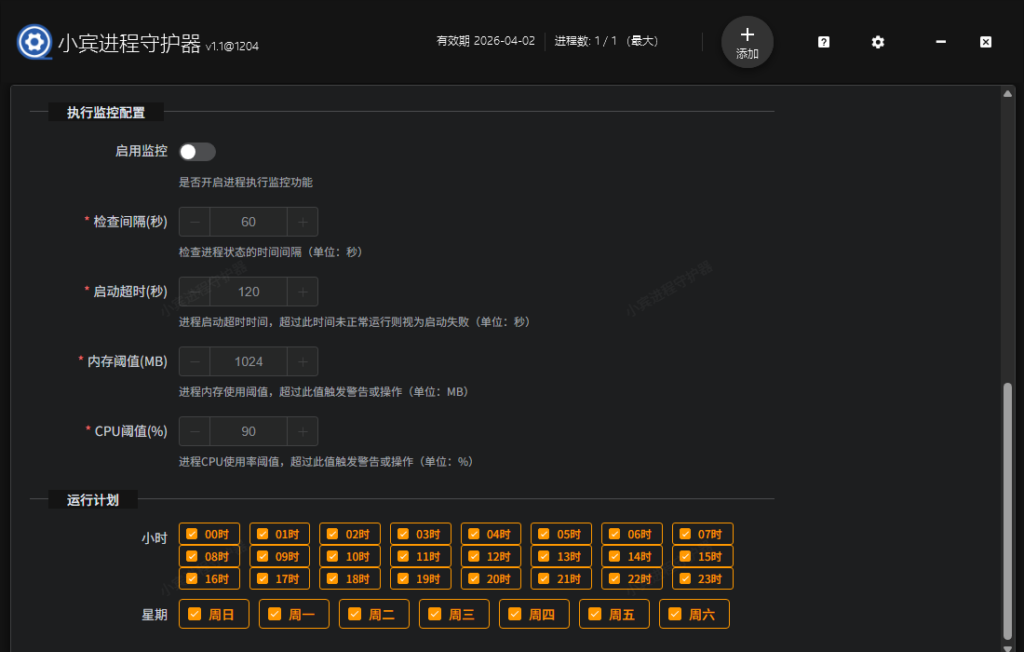Uncheck the 00时 hour checkbox
1024x652 pixels.
click(x=209, y=533)
